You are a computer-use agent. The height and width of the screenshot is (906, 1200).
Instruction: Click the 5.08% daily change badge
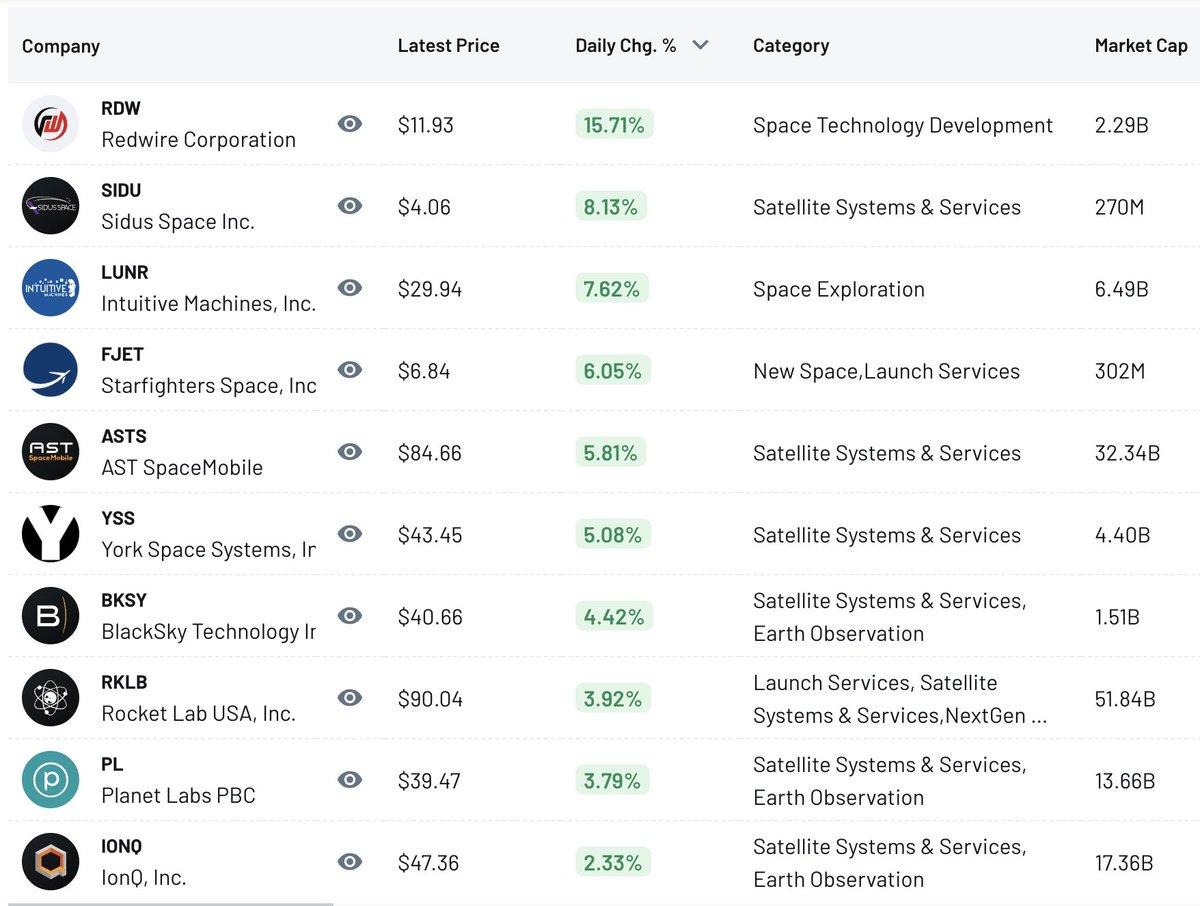point(613,534)
